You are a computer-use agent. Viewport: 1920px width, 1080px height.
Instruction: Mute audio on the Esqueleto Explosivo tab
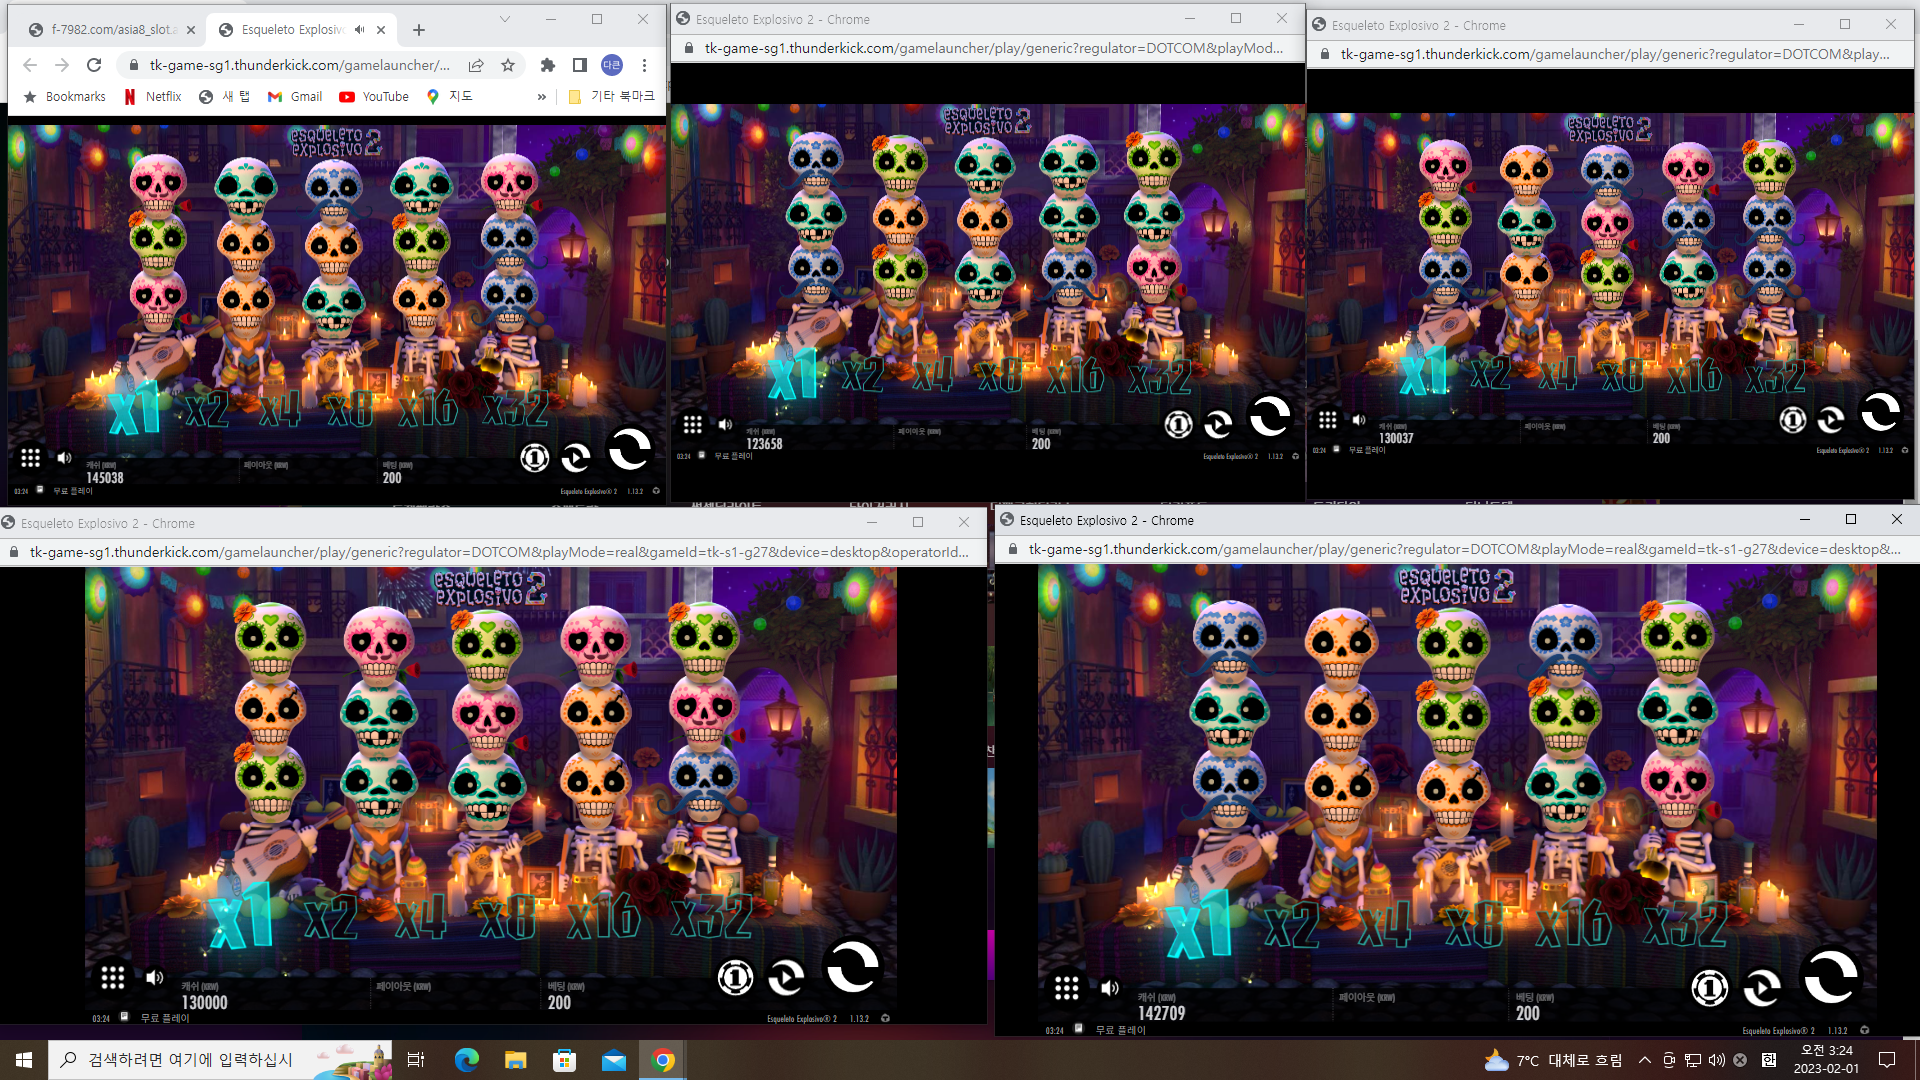[x=359, y=30]
